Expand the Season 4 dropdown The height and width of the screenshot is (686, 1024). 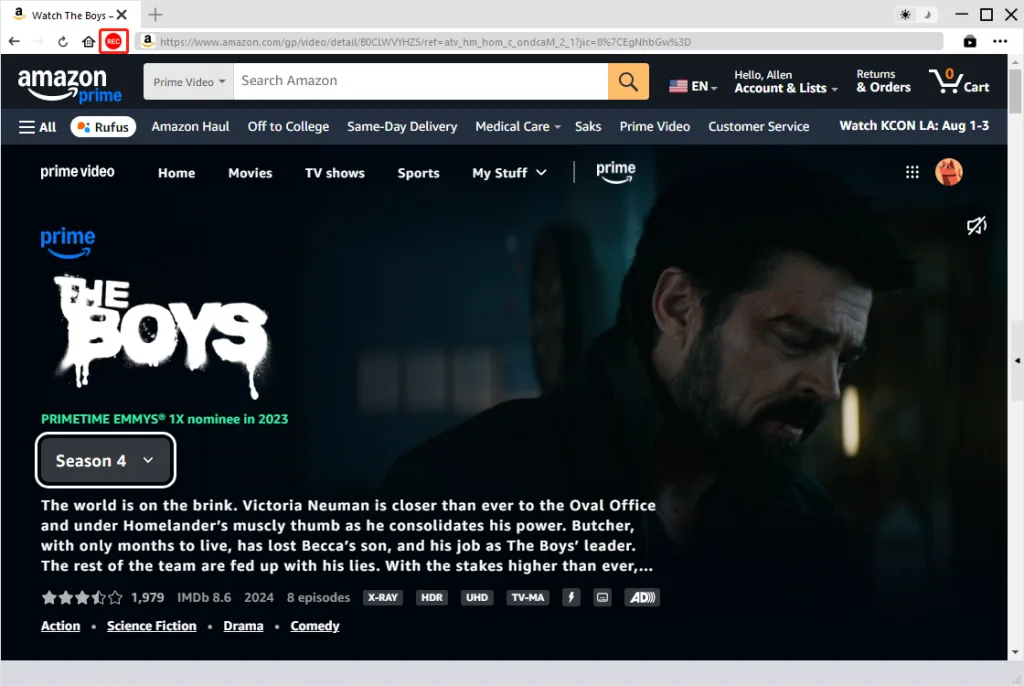click(x=106, y=460)
